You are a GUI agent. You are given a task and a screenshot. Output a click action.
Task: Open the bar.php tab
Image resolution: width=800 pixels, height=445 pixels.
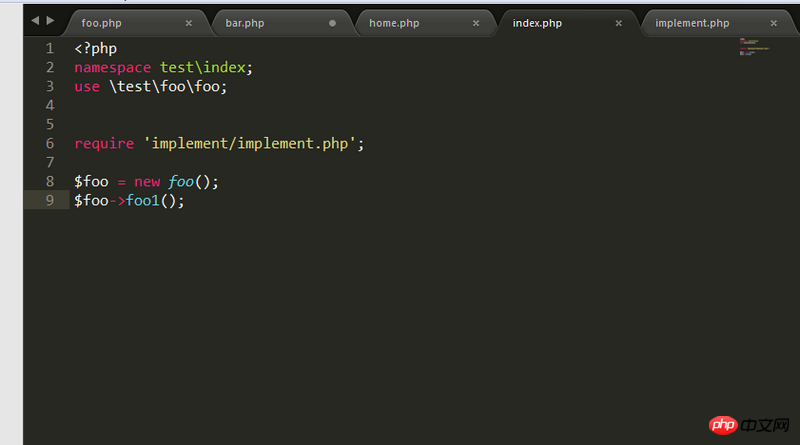point(245,23)
